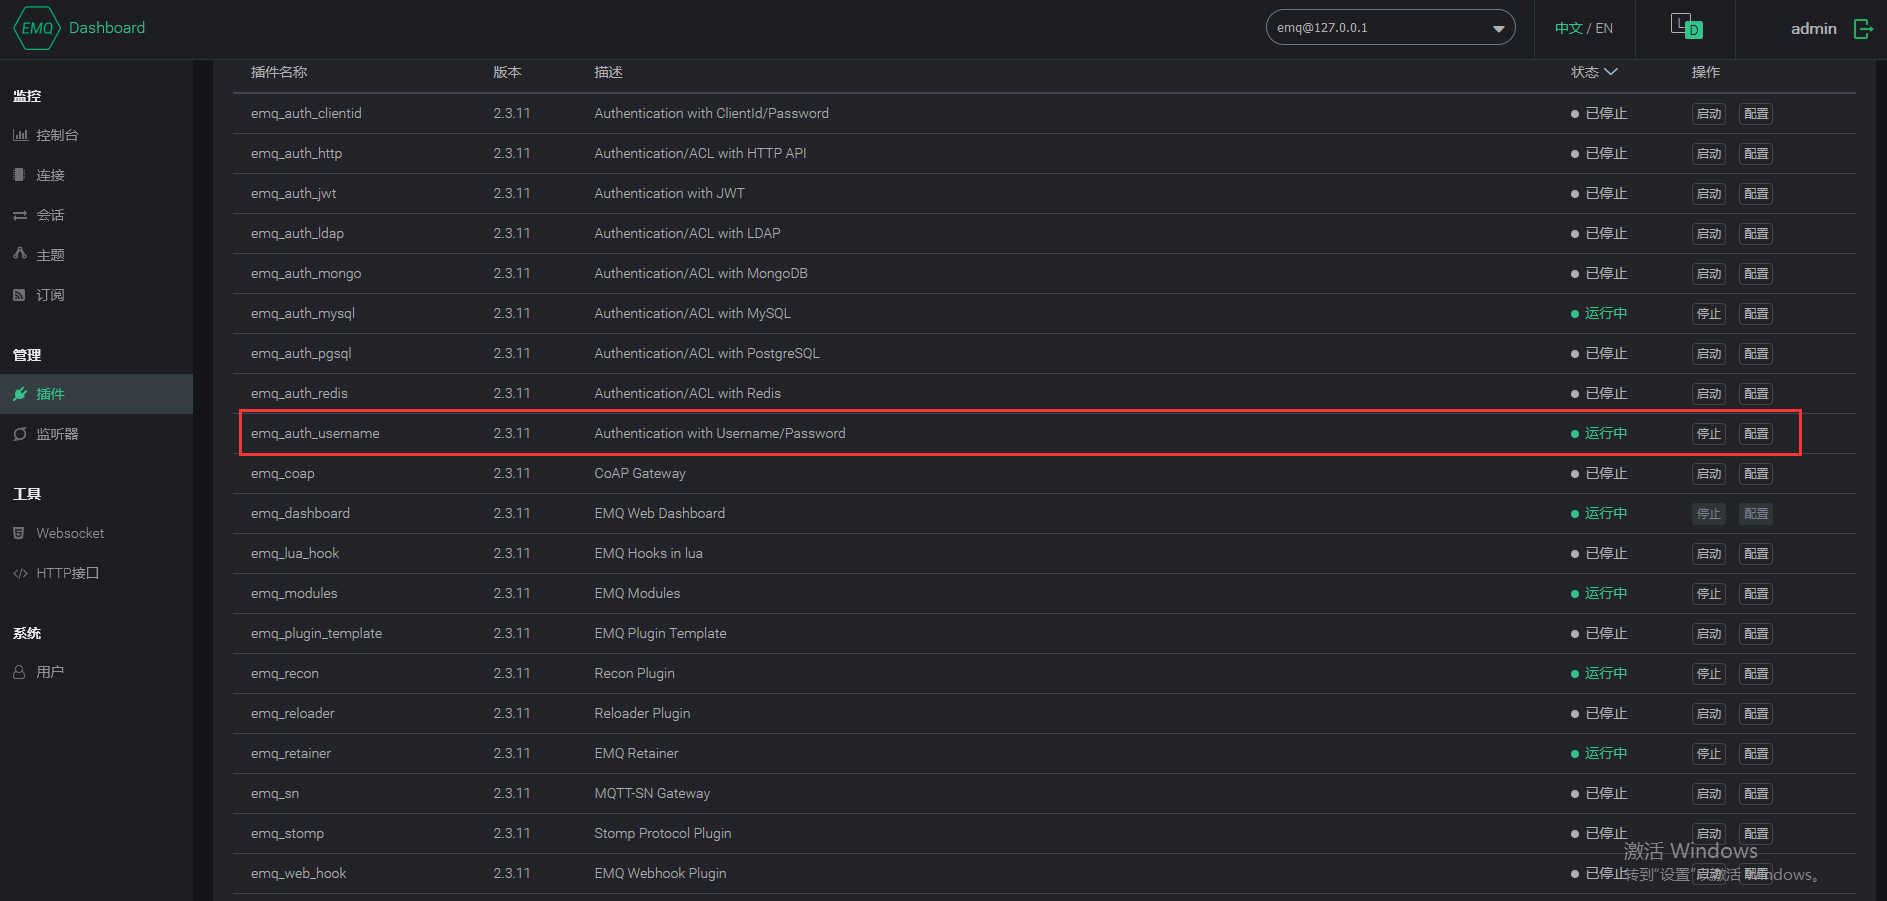Stop the emq_auth_mysql plugin
Image resolution: width=1887 pixels, height=901 pixels.
(1709, 314)
